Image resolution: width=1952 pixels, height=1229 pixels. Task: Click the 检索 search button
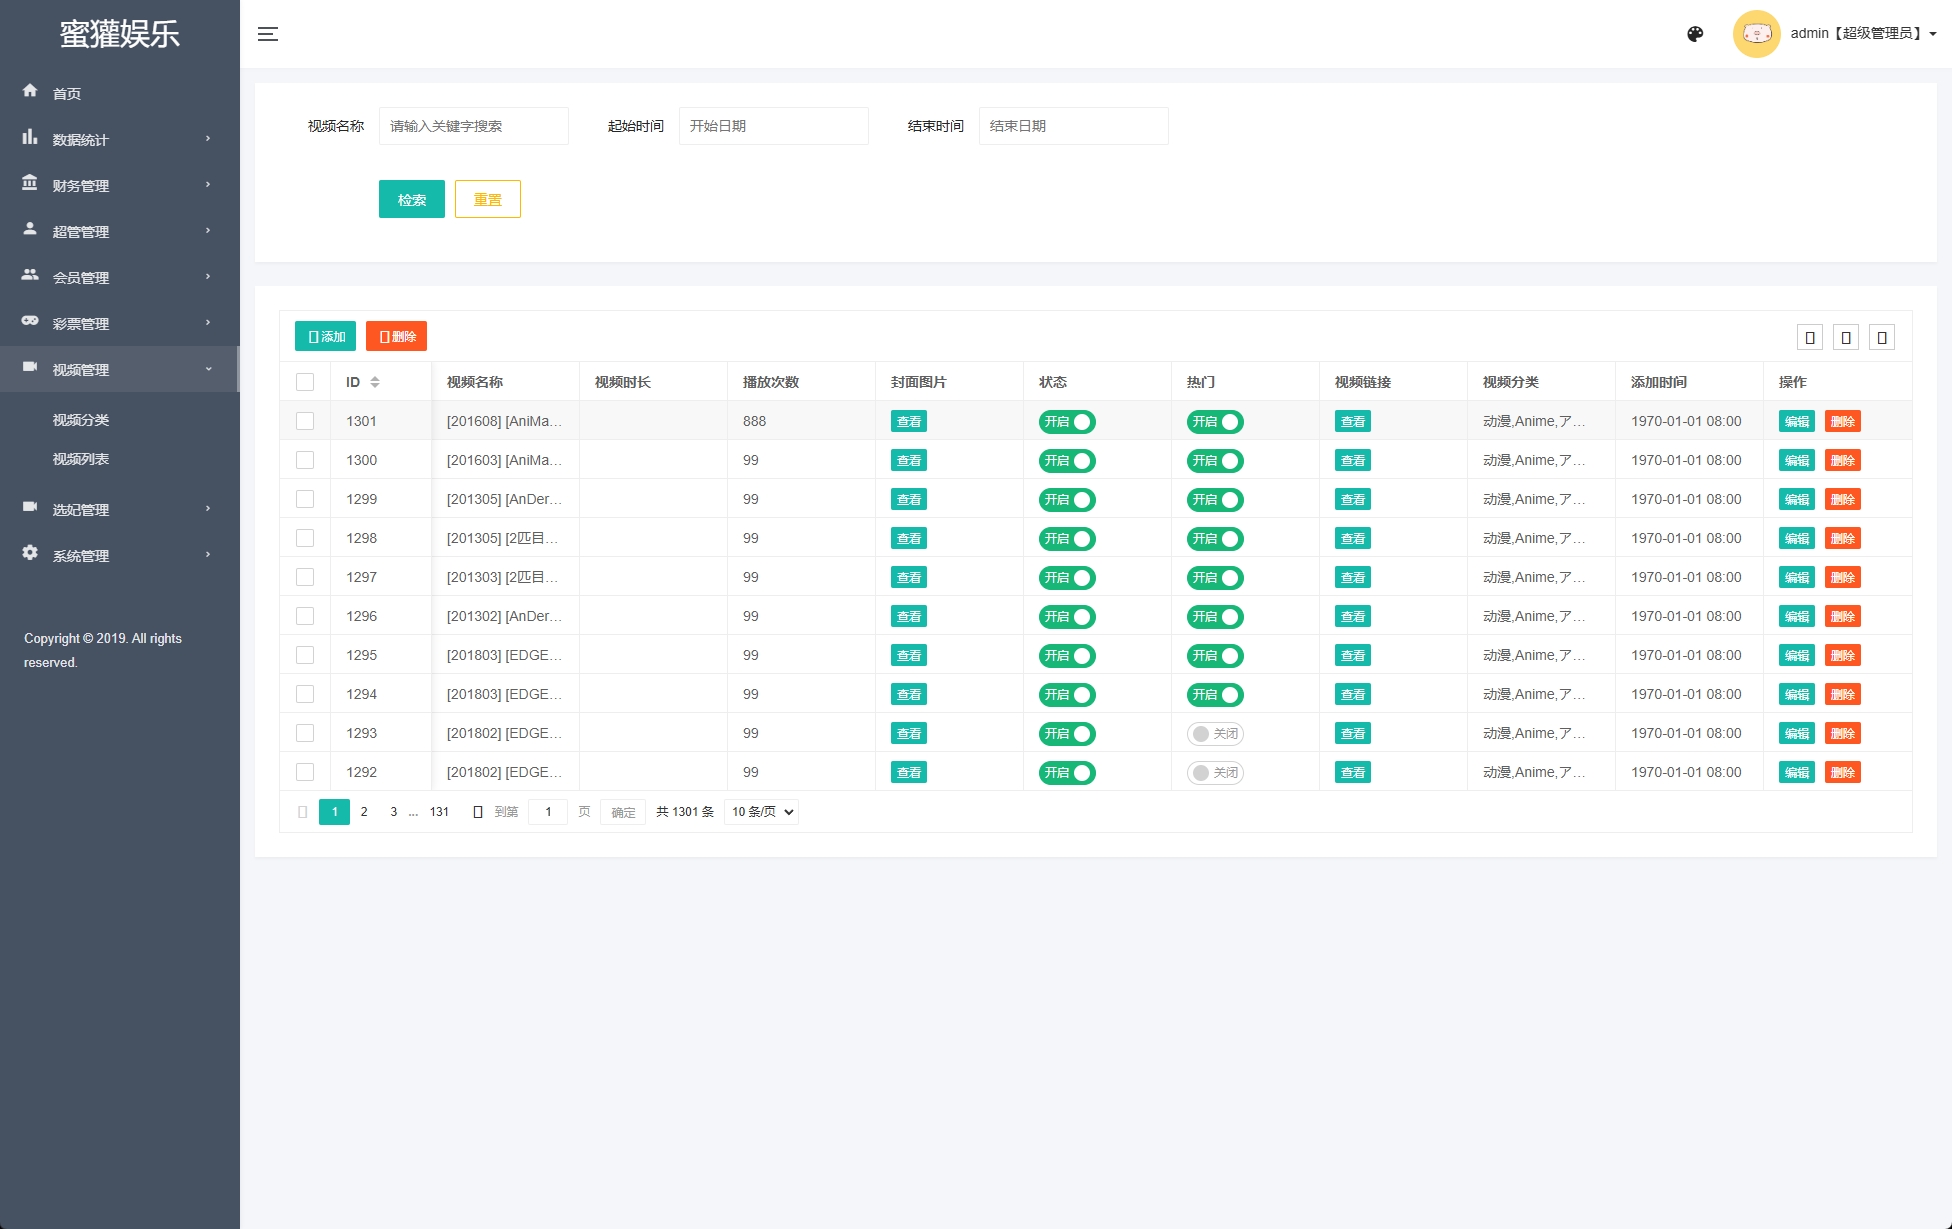tap(411, 199)
